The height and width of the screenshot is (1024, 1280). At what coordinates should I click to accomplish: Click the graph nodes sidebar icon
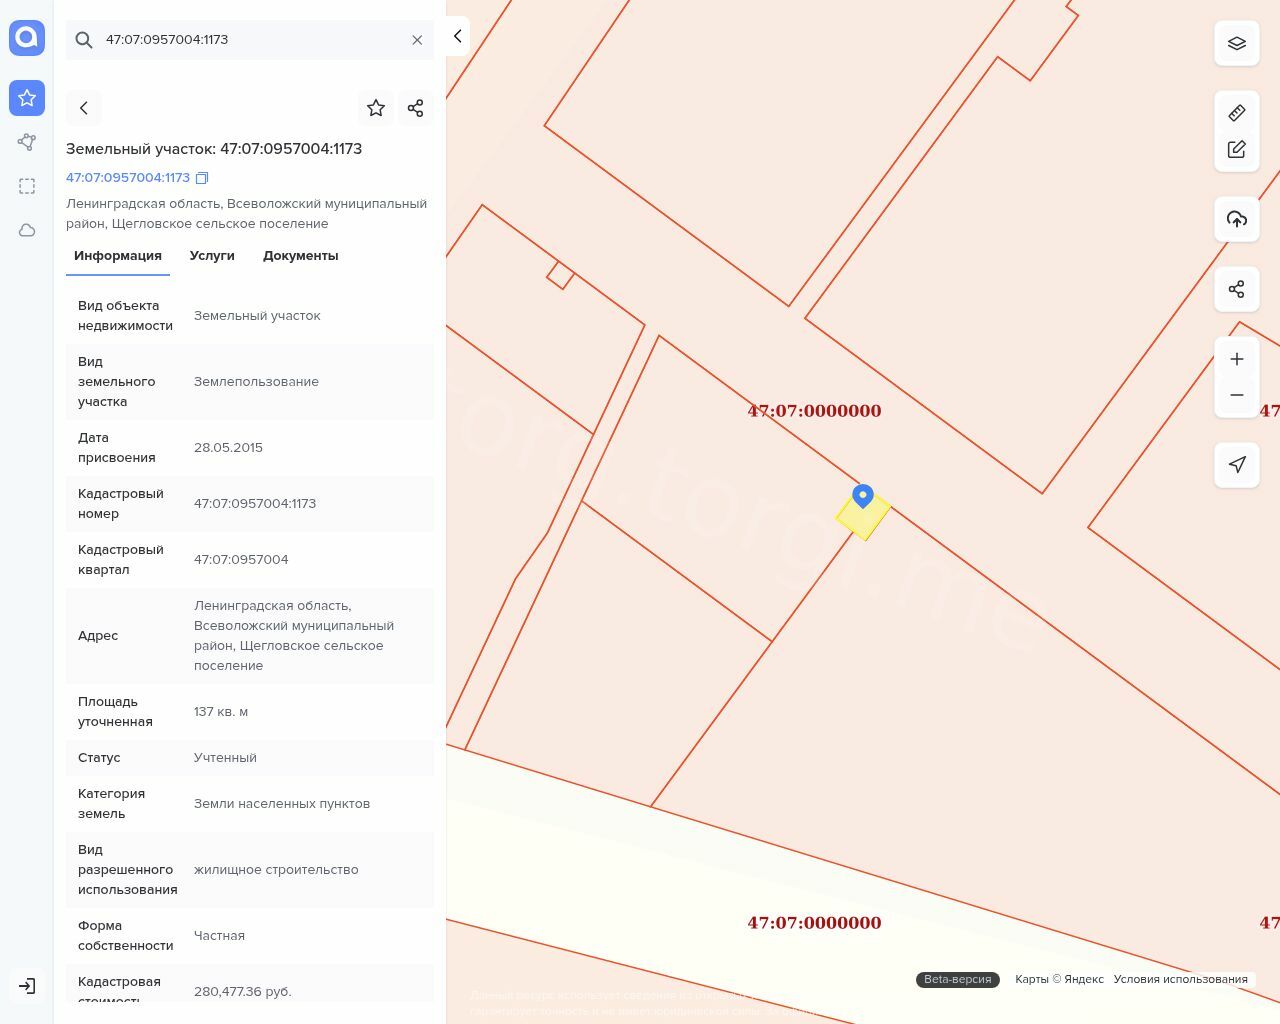[27, 142]
